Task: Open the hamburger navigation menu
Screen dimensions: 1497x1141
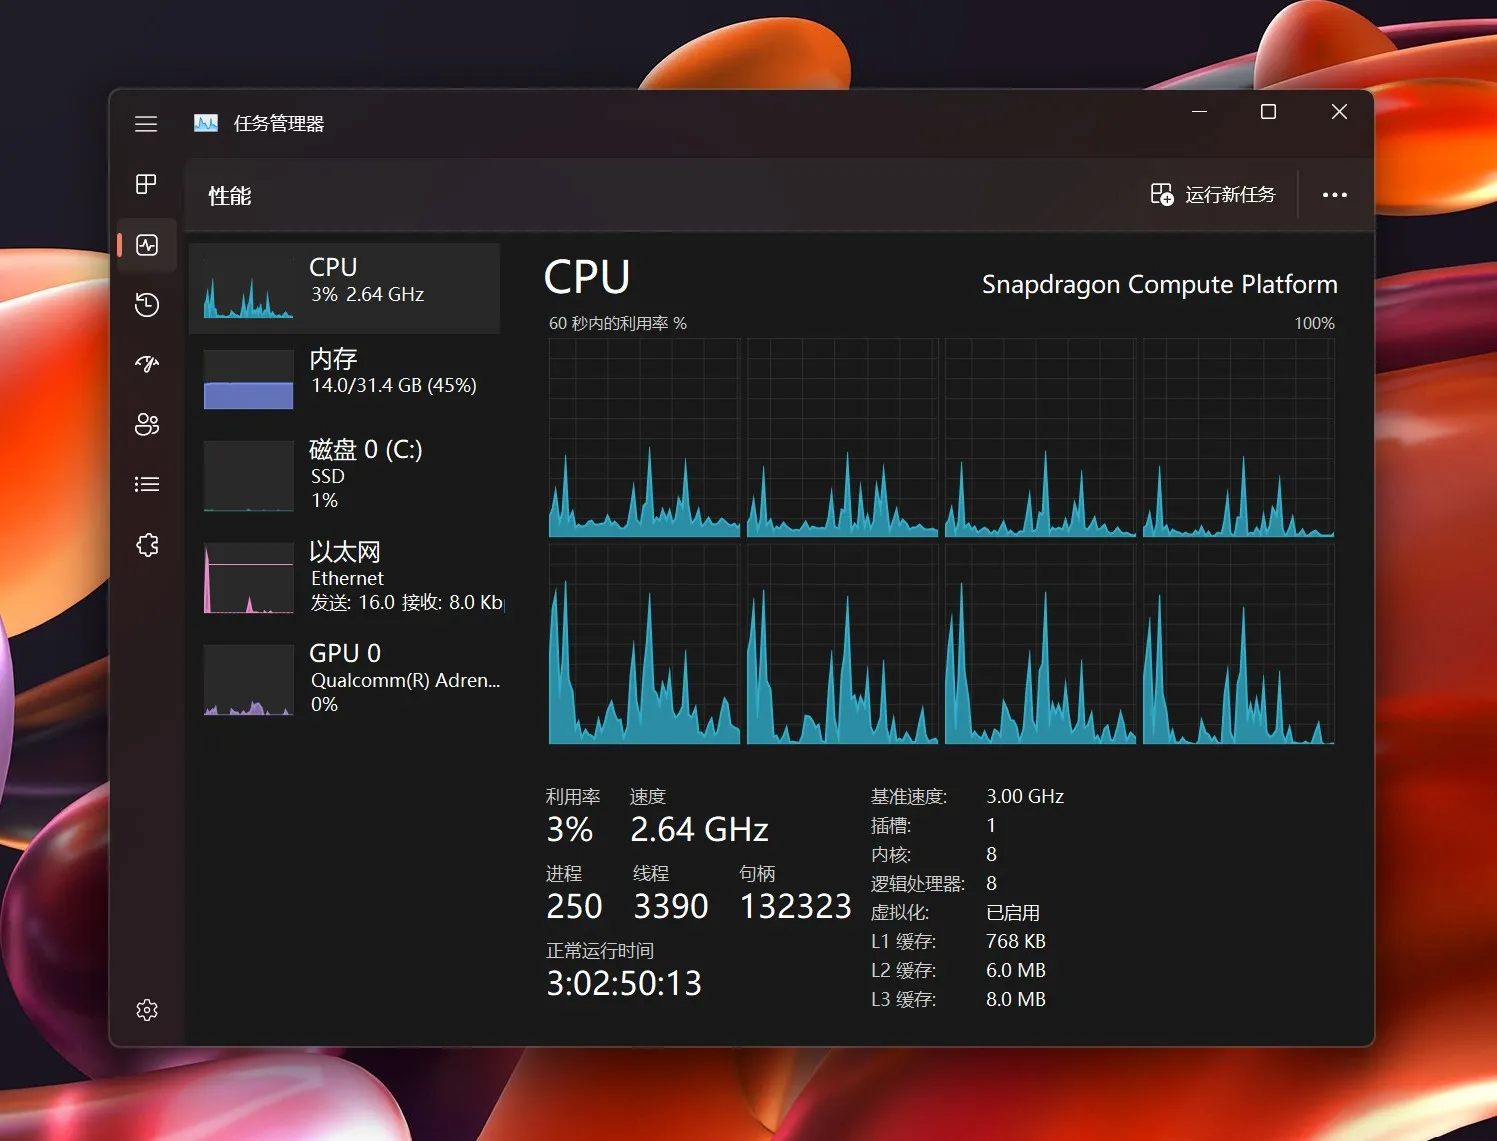Action: 146,124
